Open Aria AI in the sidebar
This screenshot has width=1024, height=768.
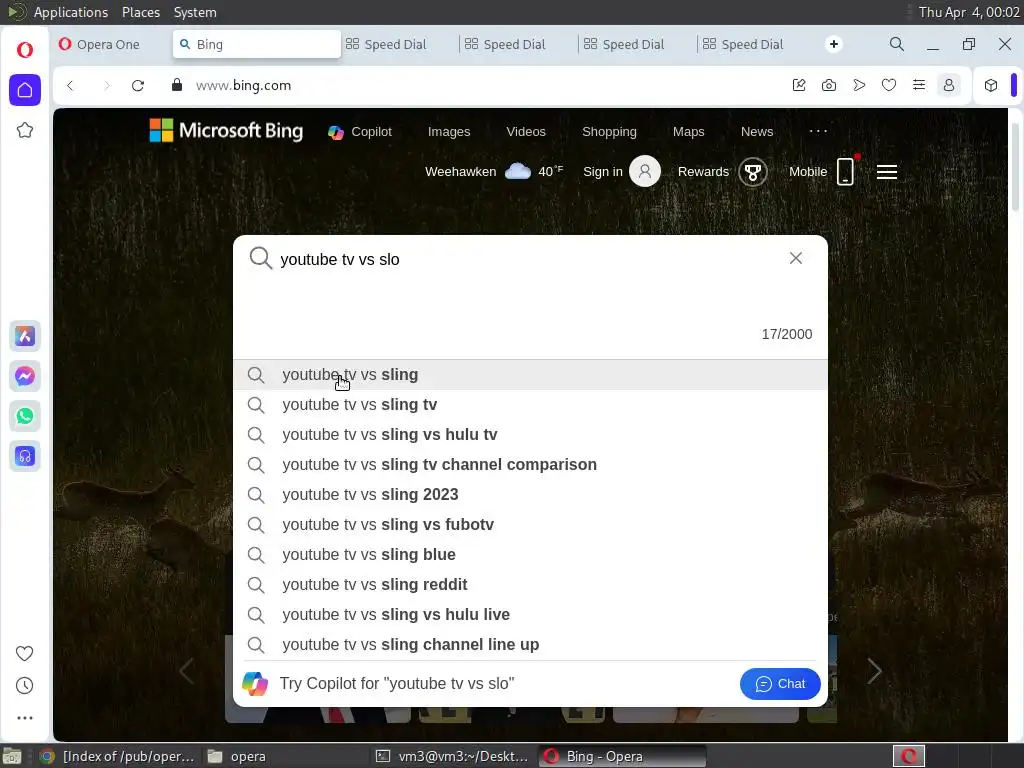pos(25,336)
